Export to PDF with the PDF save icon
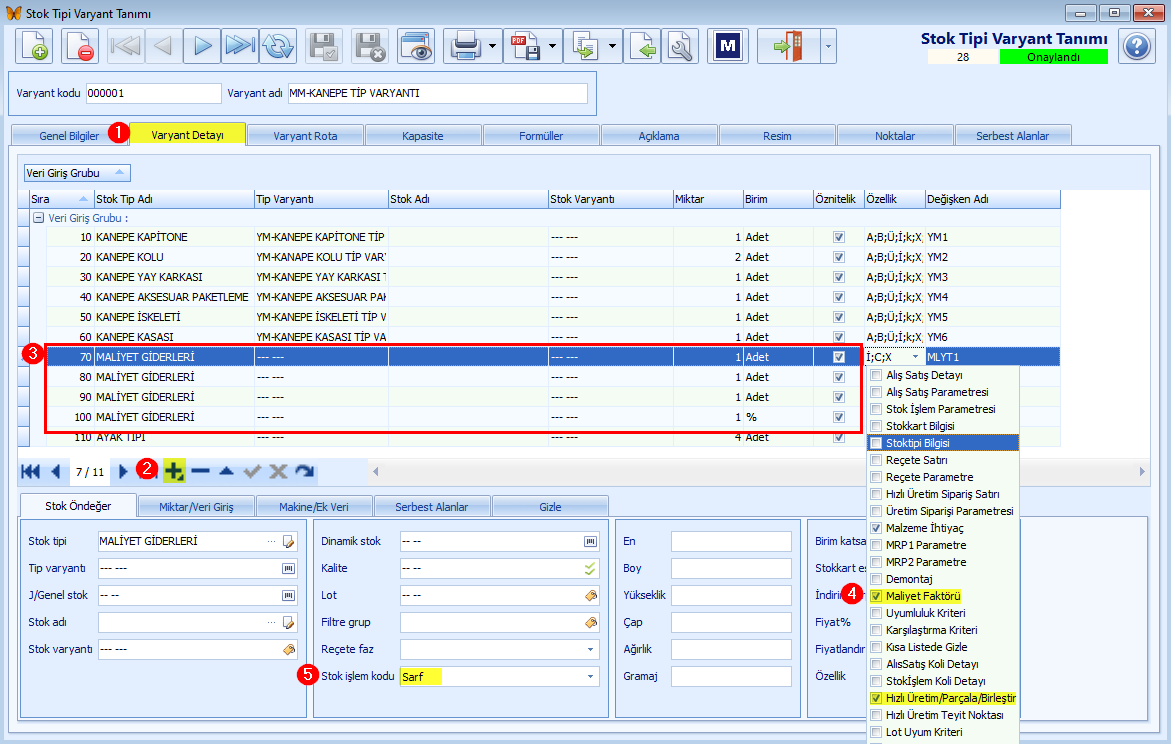 [x=525, y=46]
